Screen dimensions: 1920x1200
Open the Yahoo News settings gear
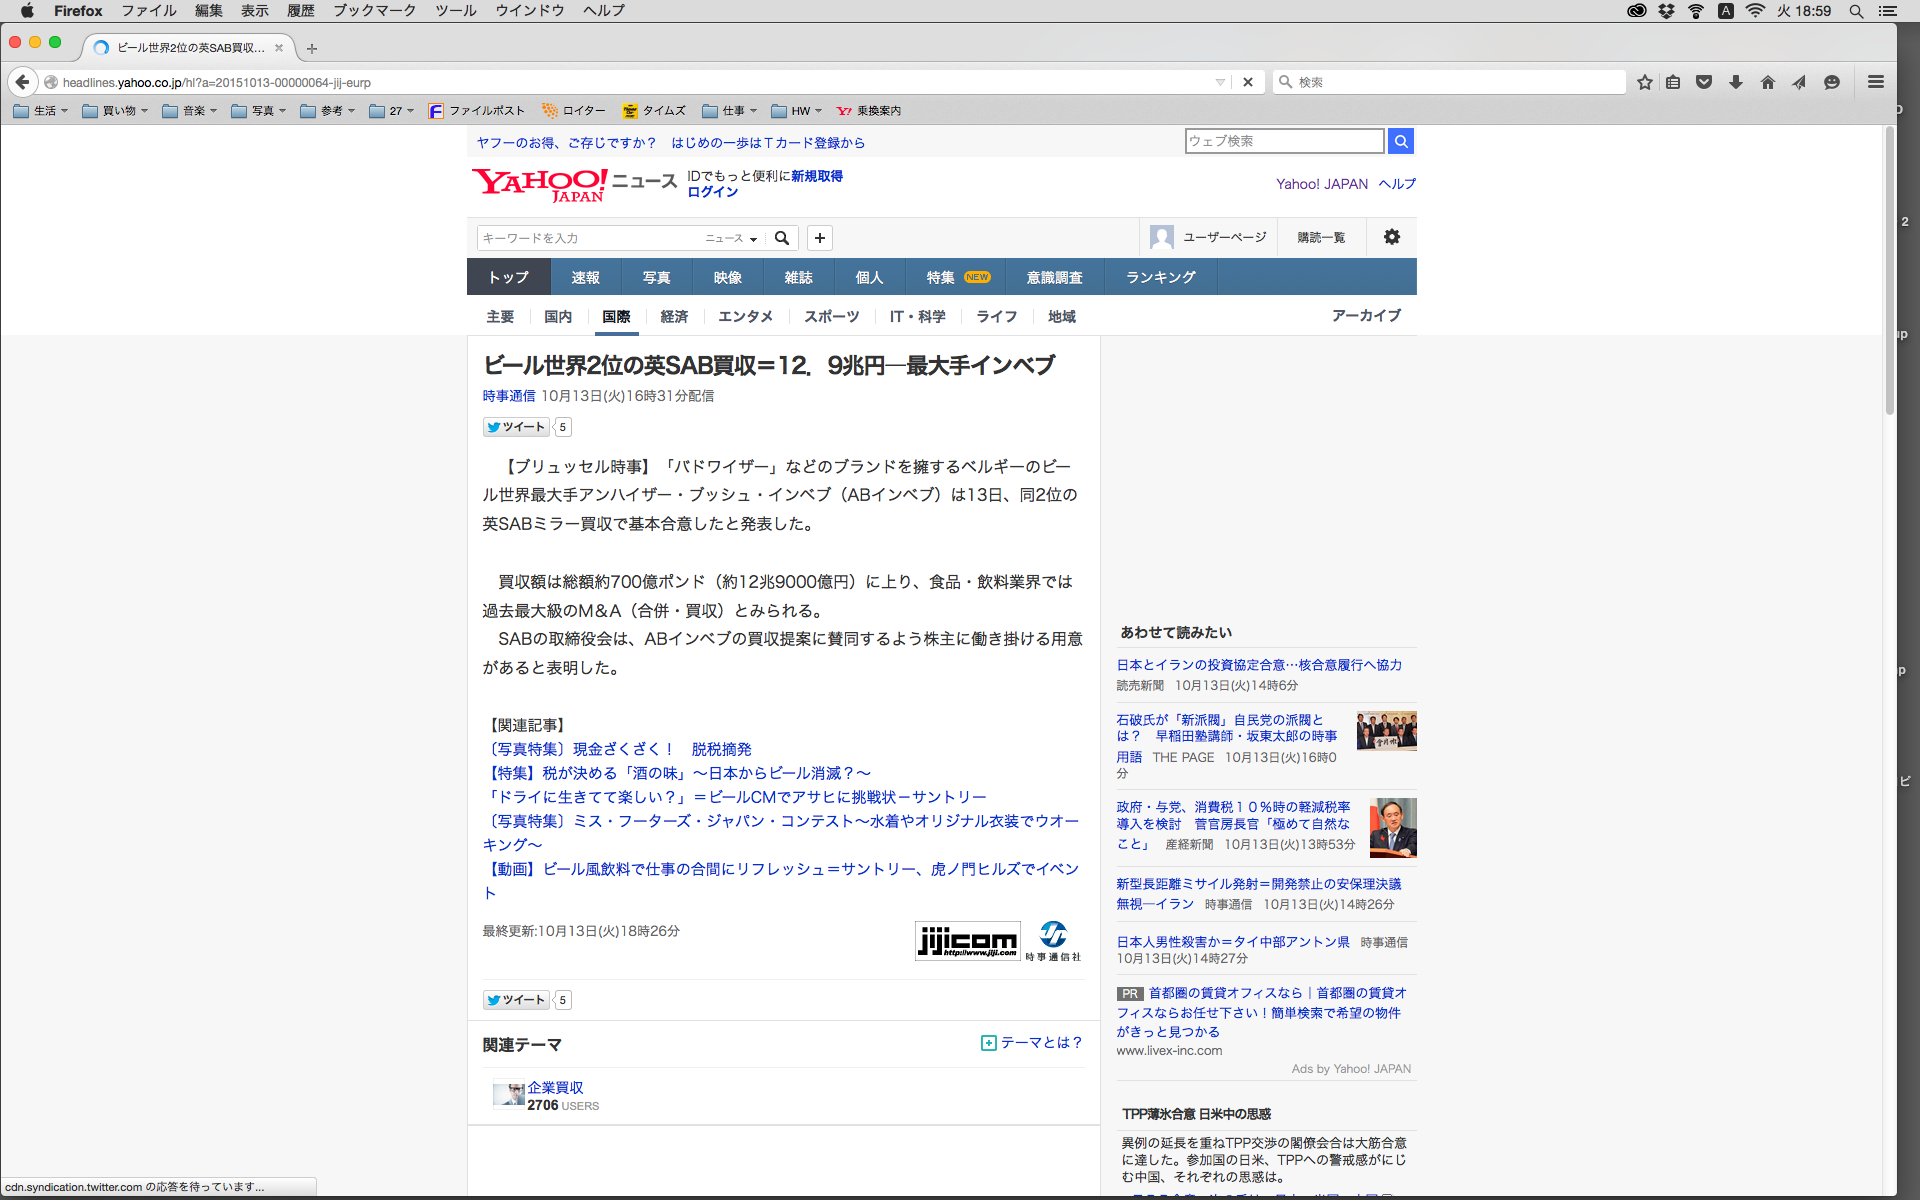pos(1392,237)
